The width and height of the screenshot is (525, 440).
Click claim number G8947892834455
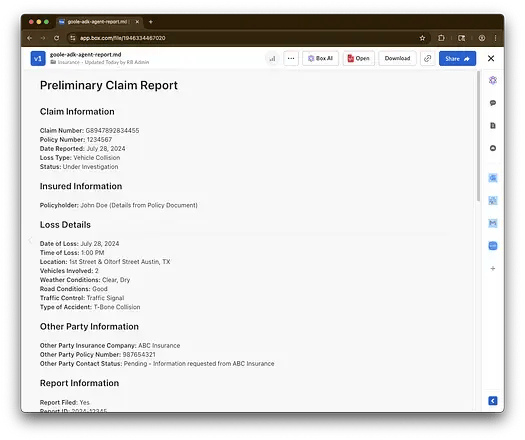tap(112, 131)
